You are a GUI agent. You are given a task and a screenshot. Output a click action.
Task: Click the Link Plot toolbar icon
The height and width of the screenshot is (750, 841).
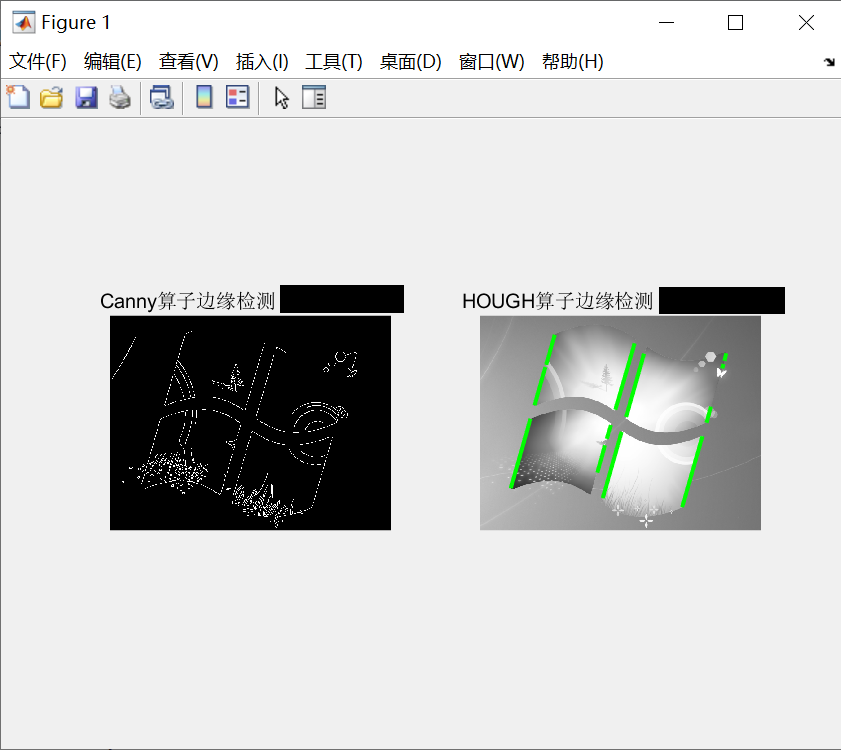point(161,98)
